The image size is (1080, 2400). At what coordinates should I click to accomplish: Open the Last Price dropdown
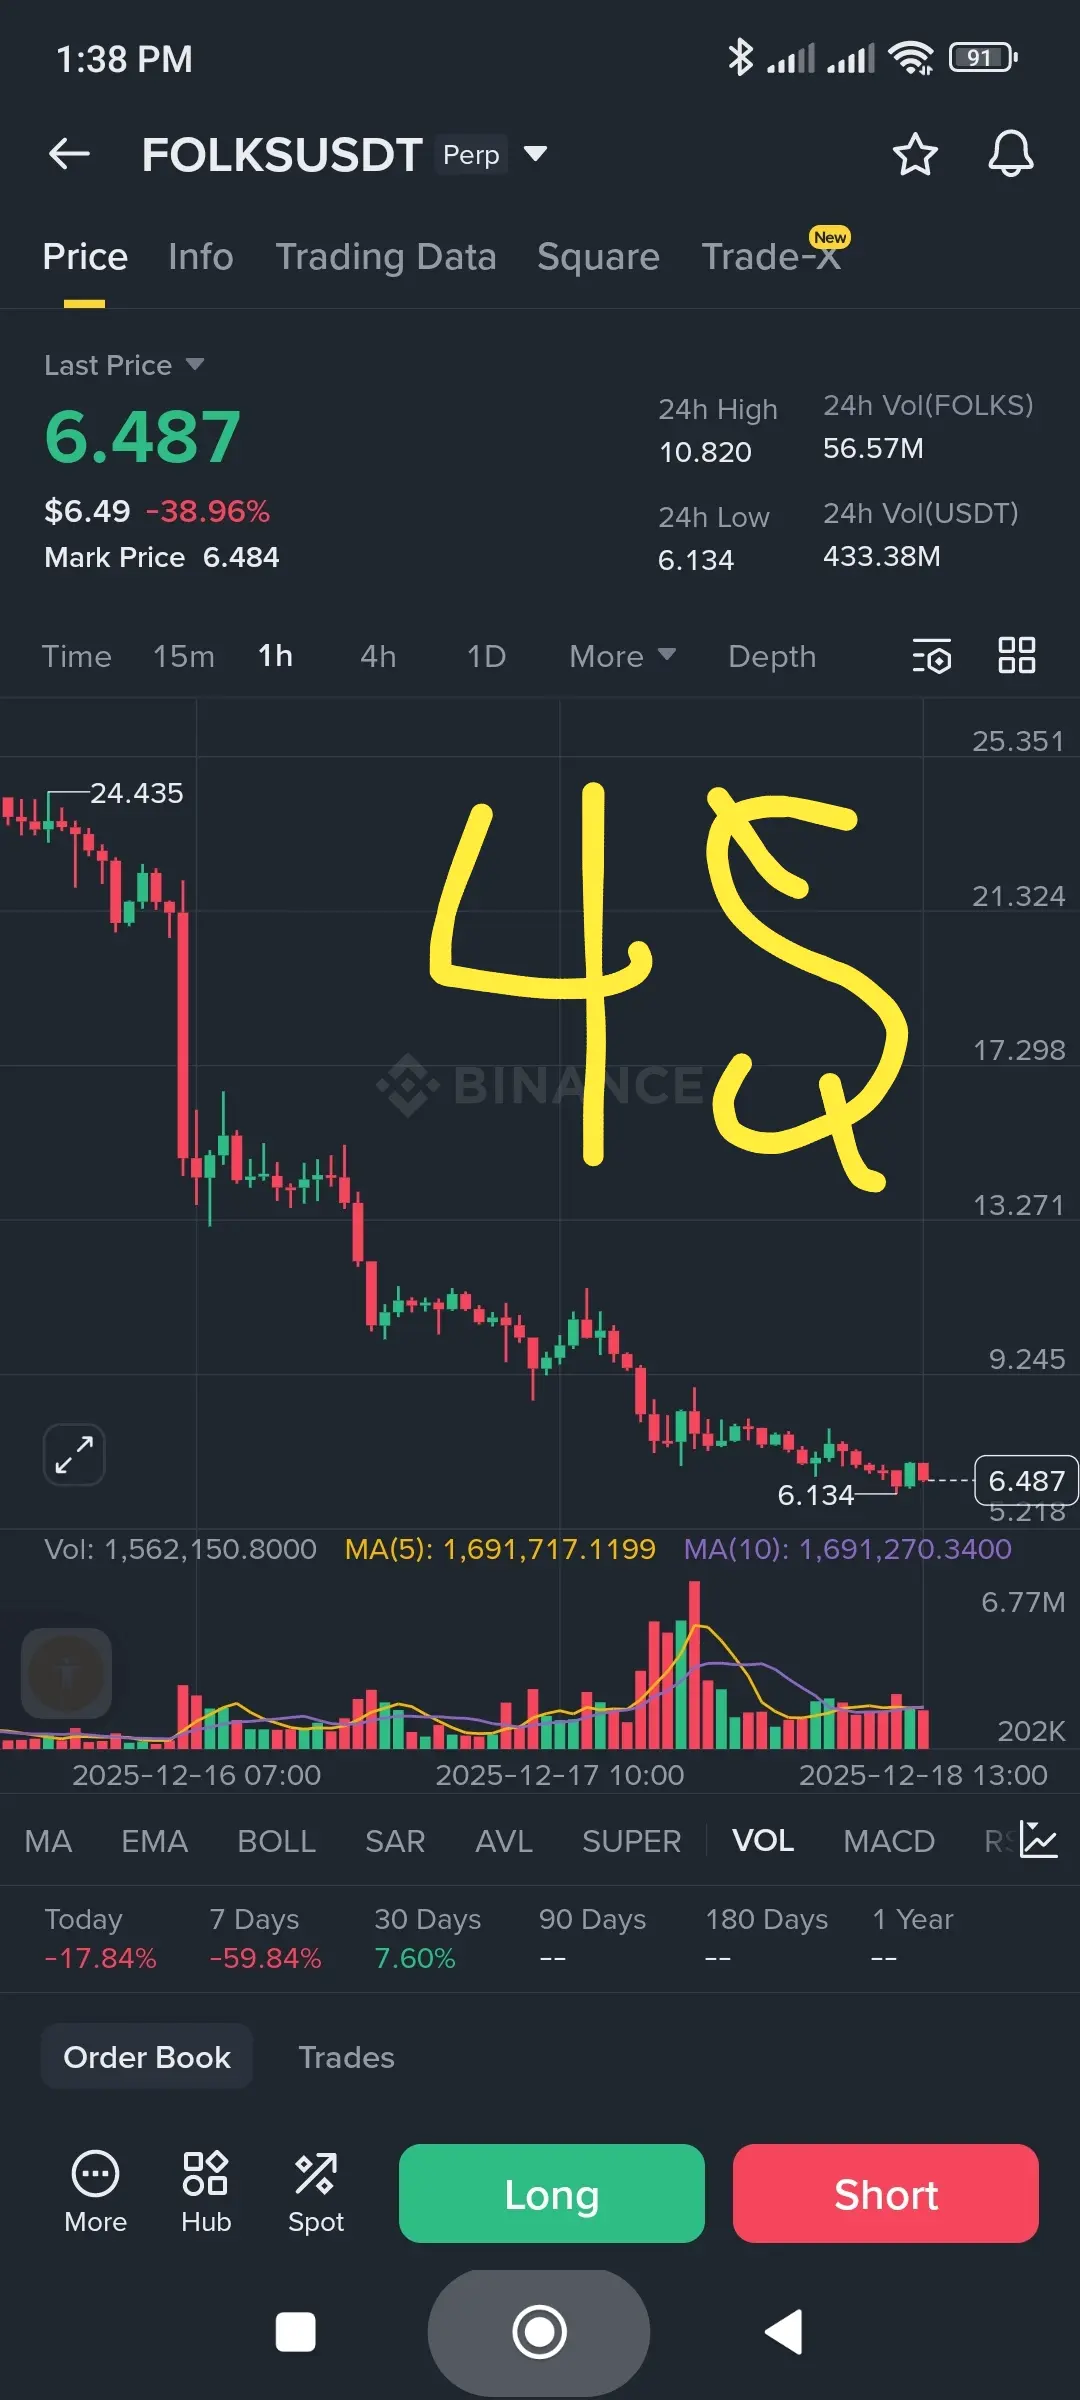[x=124, y=365]
